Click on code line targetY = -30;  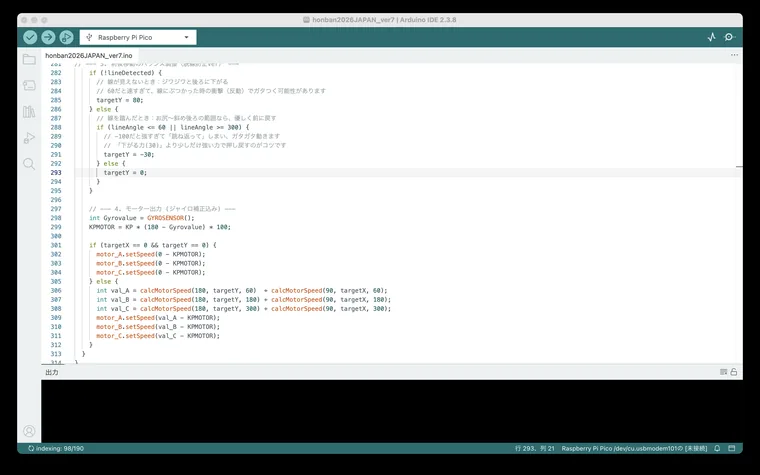click(129, 155)
